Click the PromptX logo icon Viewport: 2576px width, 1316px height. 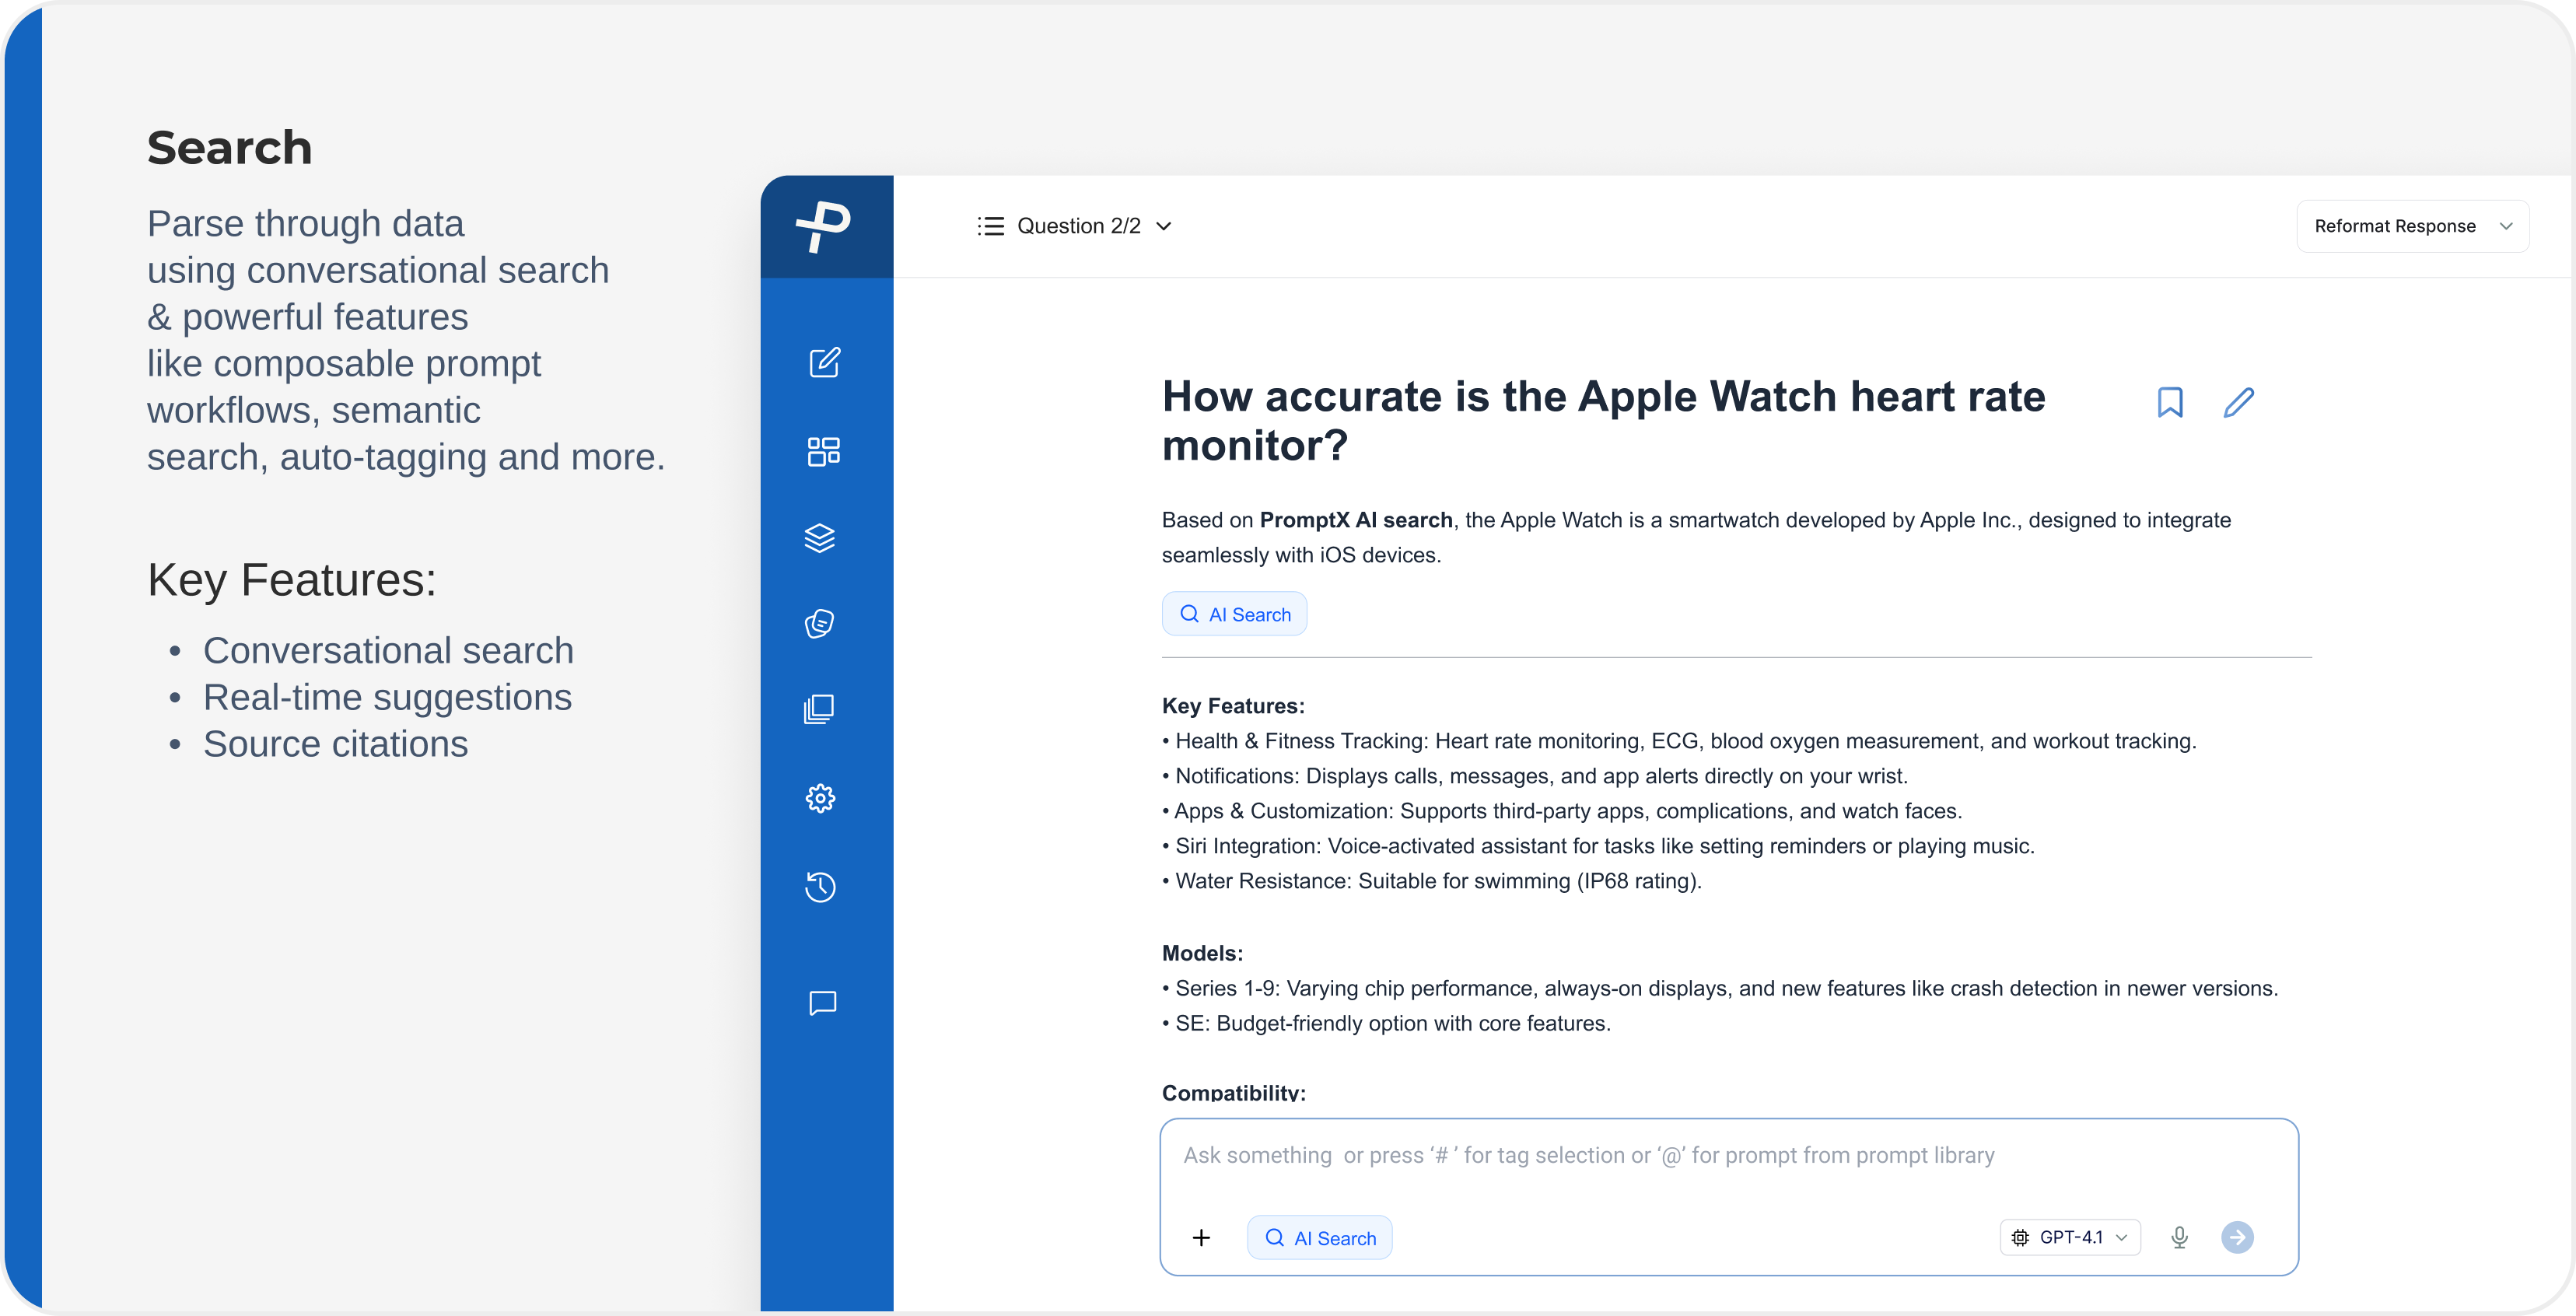(824, 226)
